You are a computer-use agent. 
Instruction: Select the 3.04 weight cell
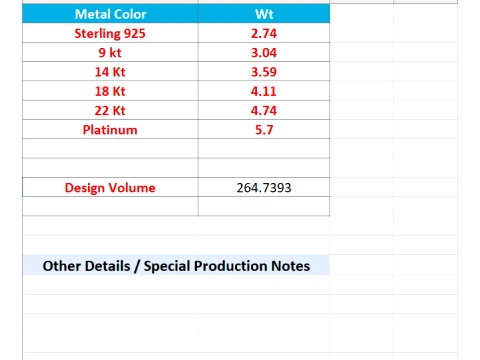(x=264, y=52)
